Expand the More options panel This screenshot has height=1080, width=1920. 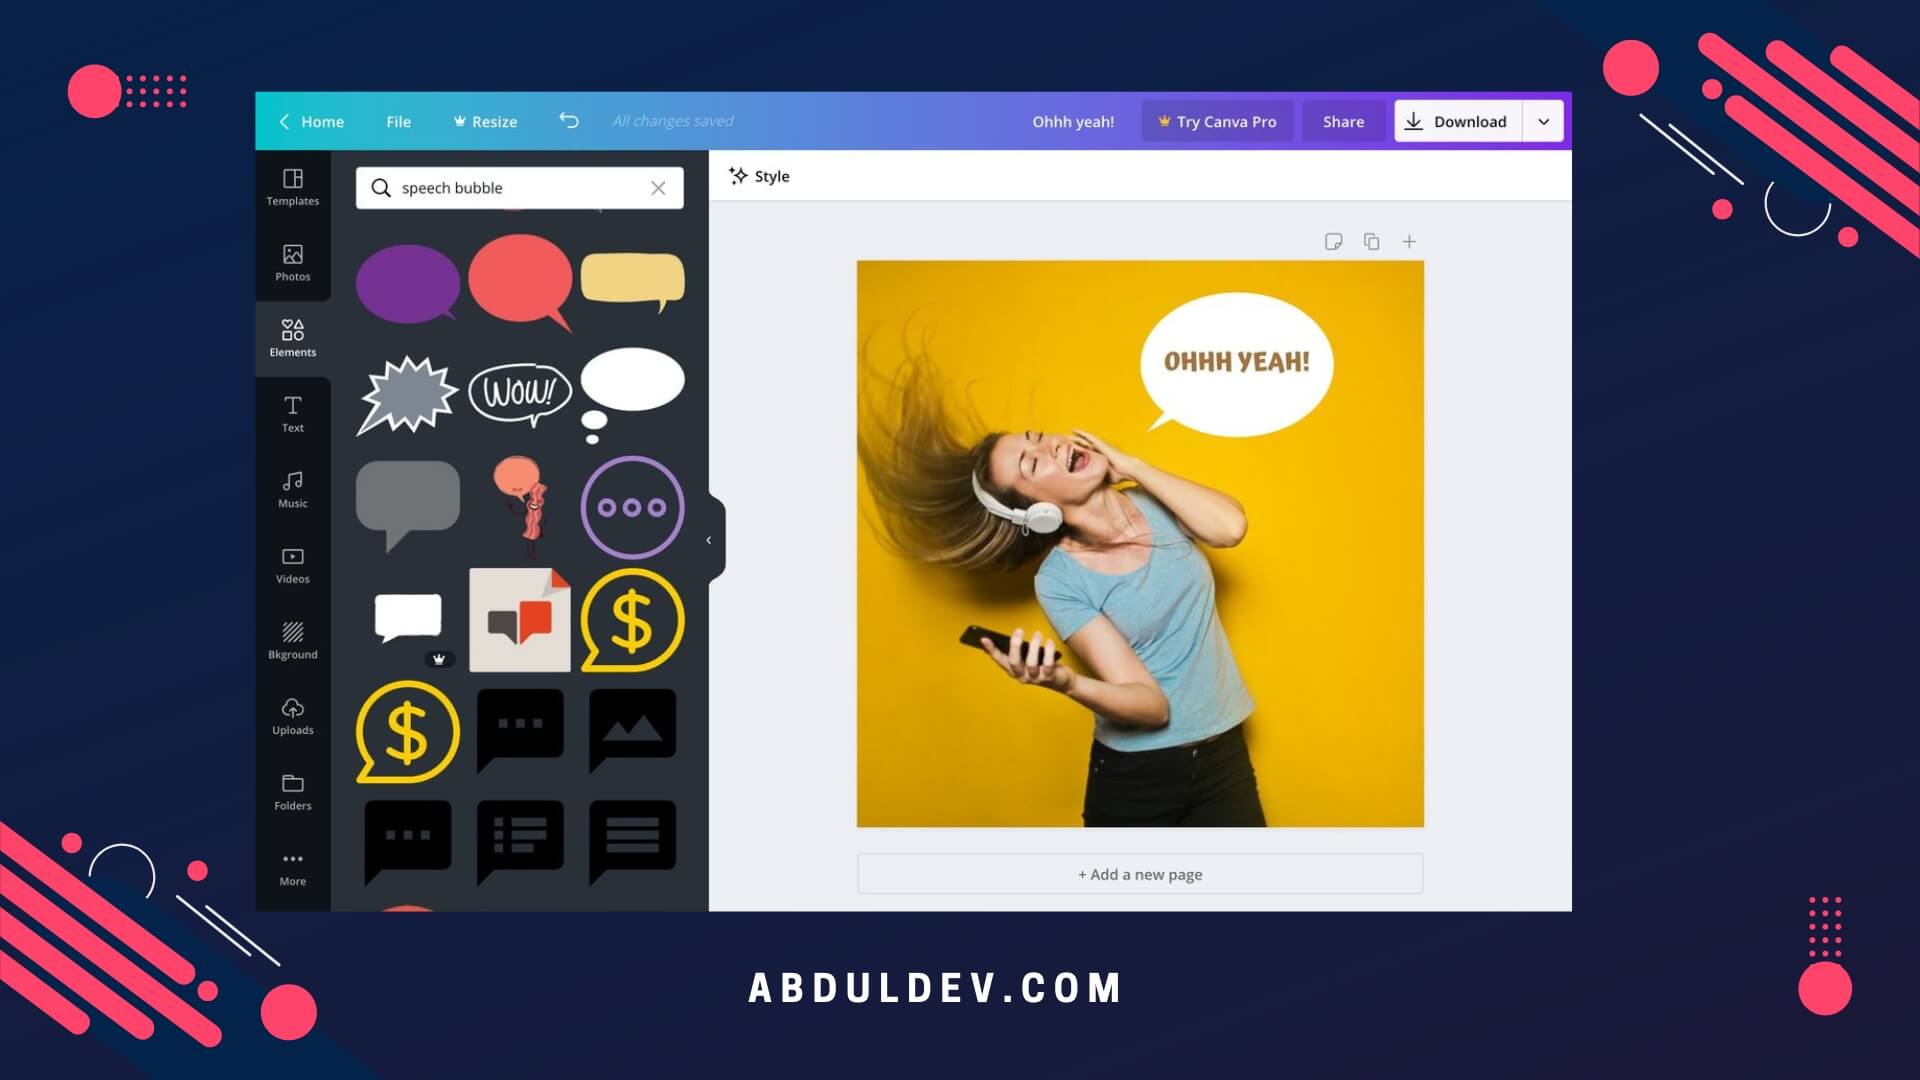pyautogui.click(x=293, y=868)
